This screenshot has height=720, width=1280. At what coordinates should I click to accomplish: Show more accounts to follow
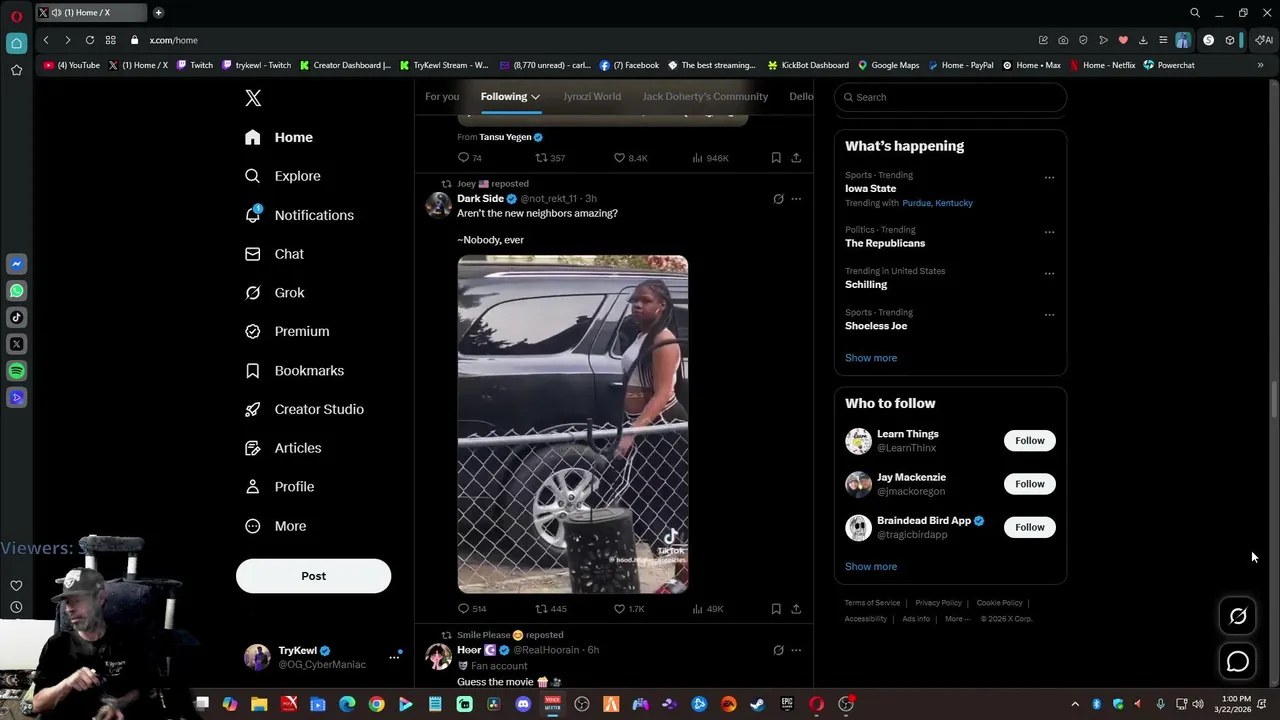(x=871, y=566)
